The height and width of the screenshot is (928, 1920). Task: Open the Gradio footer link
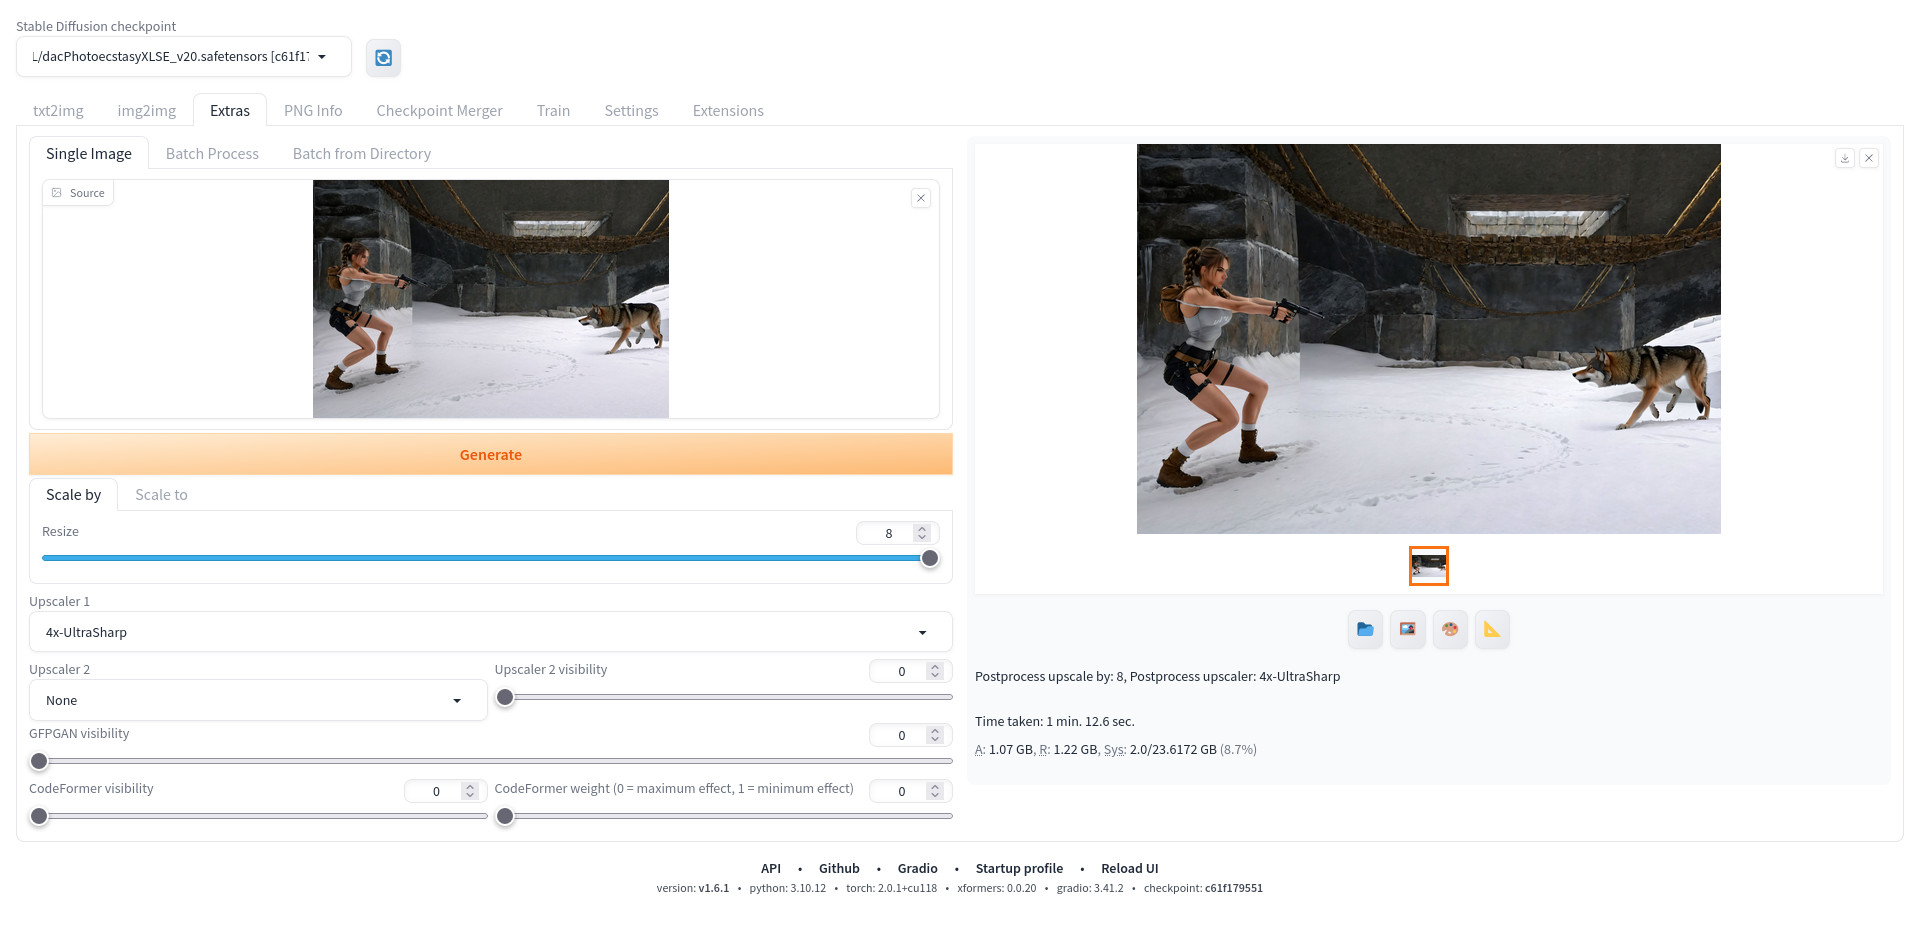point(917,868)
